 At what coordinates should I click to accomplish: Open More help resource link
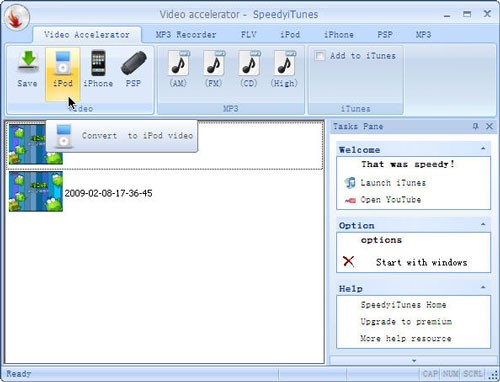406,338
